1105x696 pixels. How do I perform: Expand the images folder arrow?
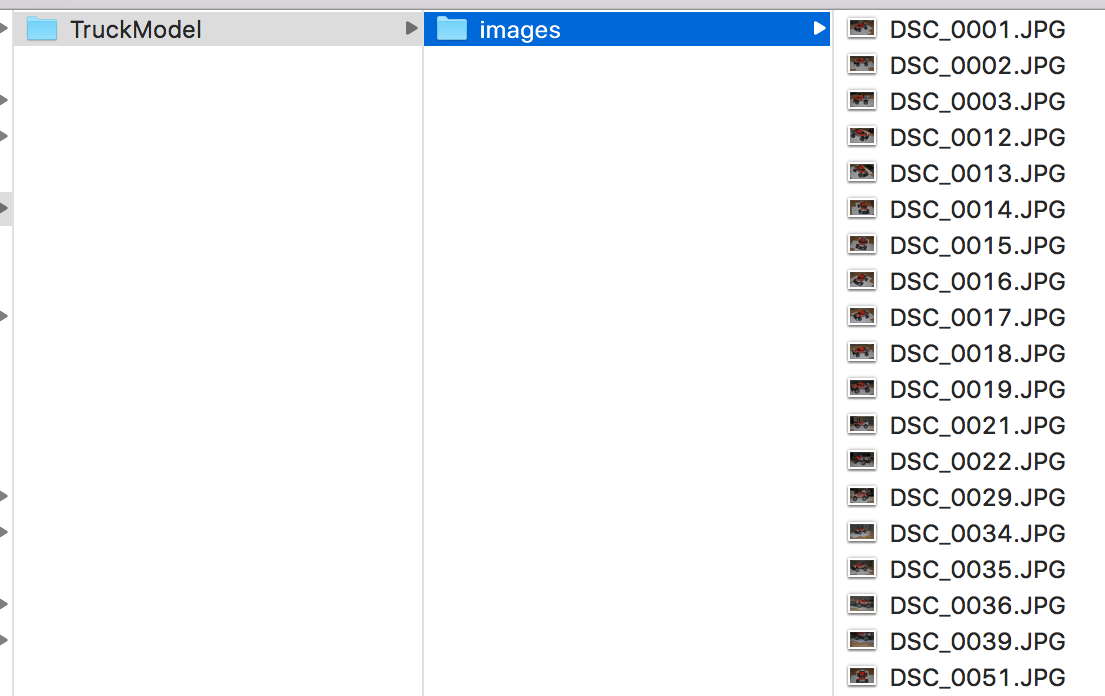[819, 28]
